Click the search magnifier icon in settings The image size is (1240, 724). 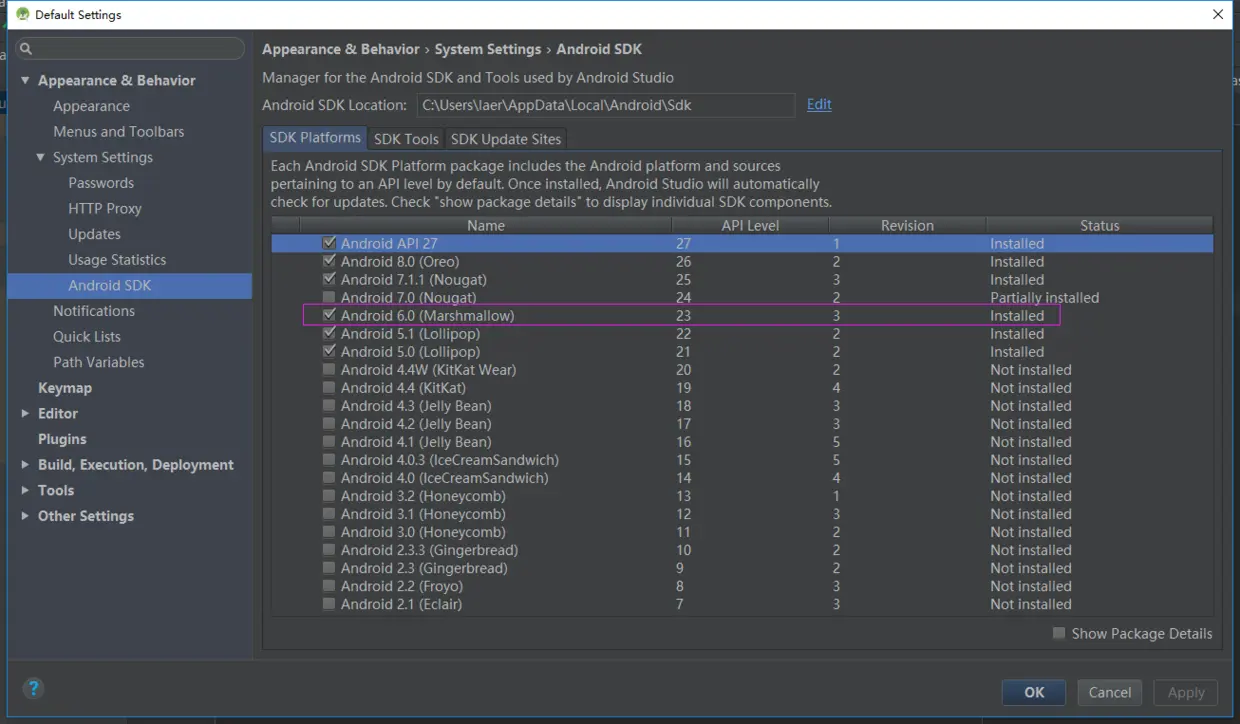(26, 48)
